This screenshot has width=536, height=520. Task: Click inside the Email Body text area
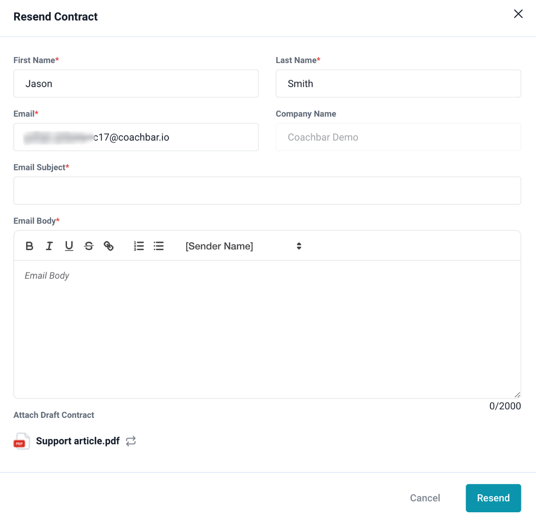point(267,329)
